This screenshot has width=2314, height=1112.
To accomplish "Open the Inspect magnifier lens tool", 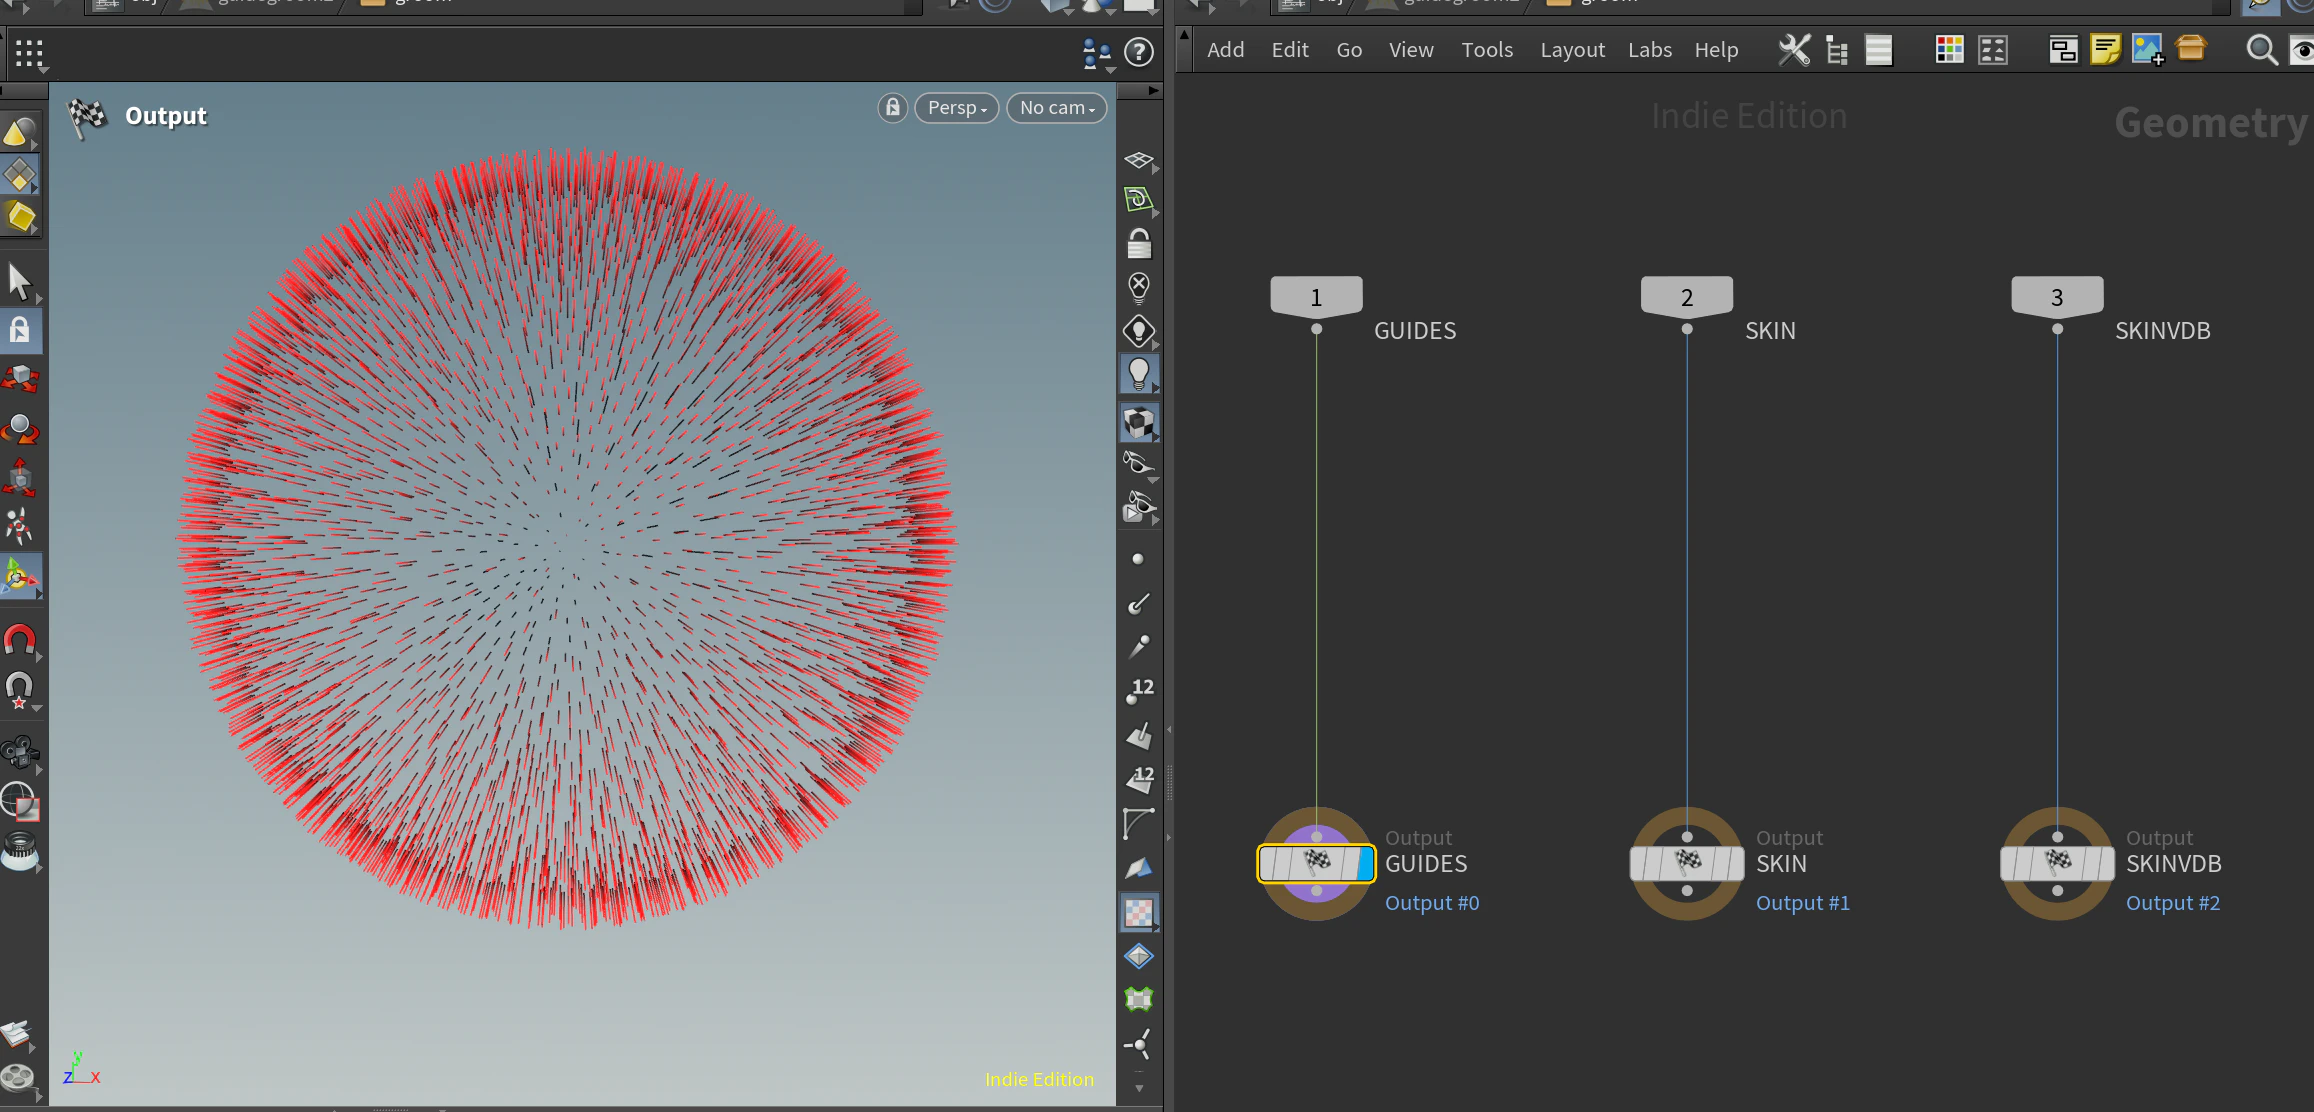I will click(20, 851).
